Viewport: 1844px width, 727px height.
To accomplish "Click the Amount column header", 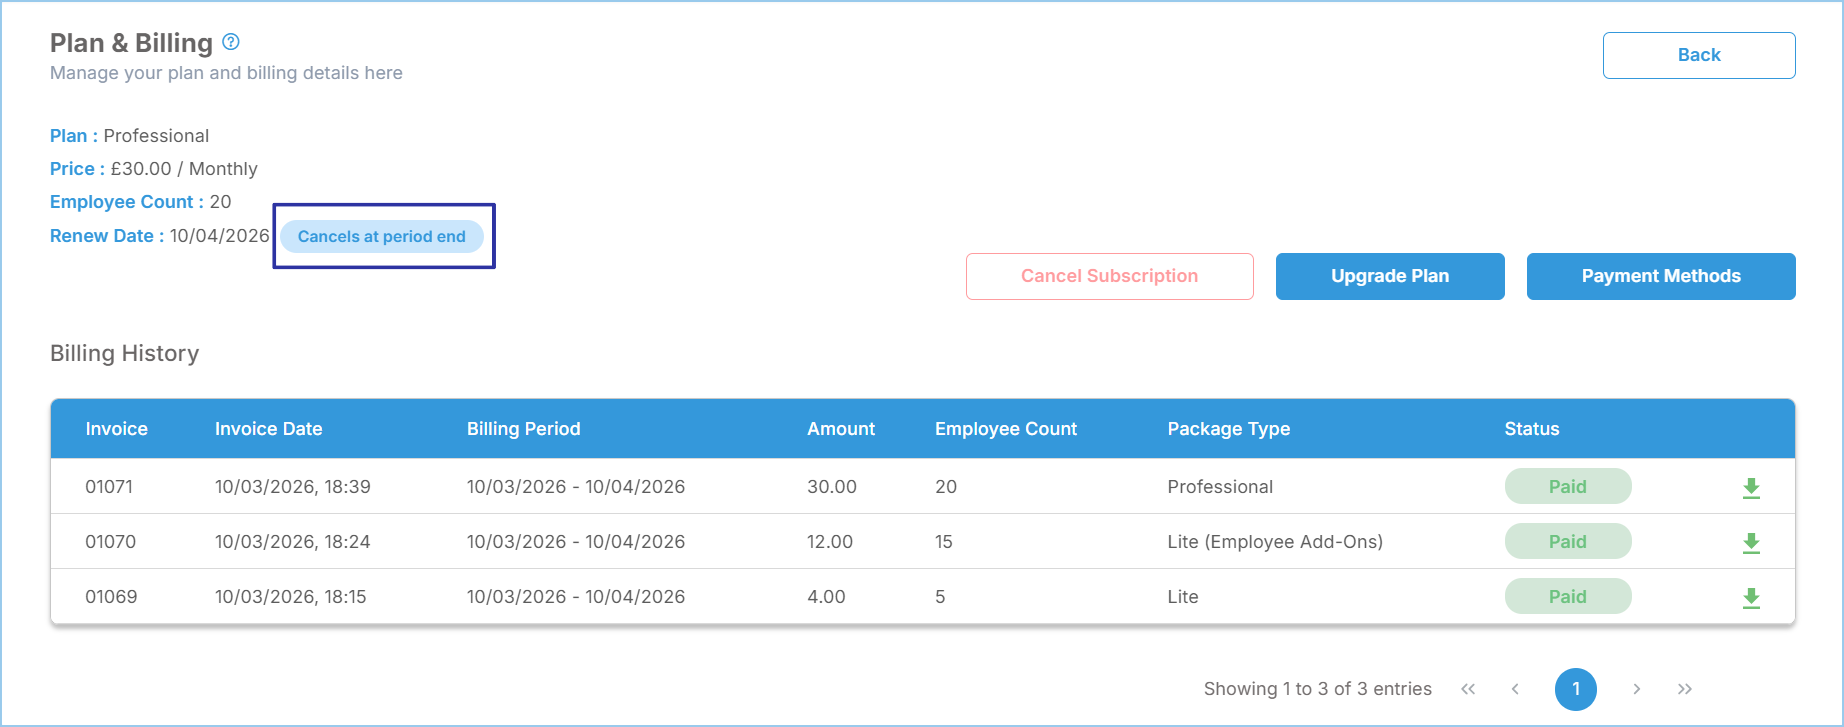I will coord(840,429).
